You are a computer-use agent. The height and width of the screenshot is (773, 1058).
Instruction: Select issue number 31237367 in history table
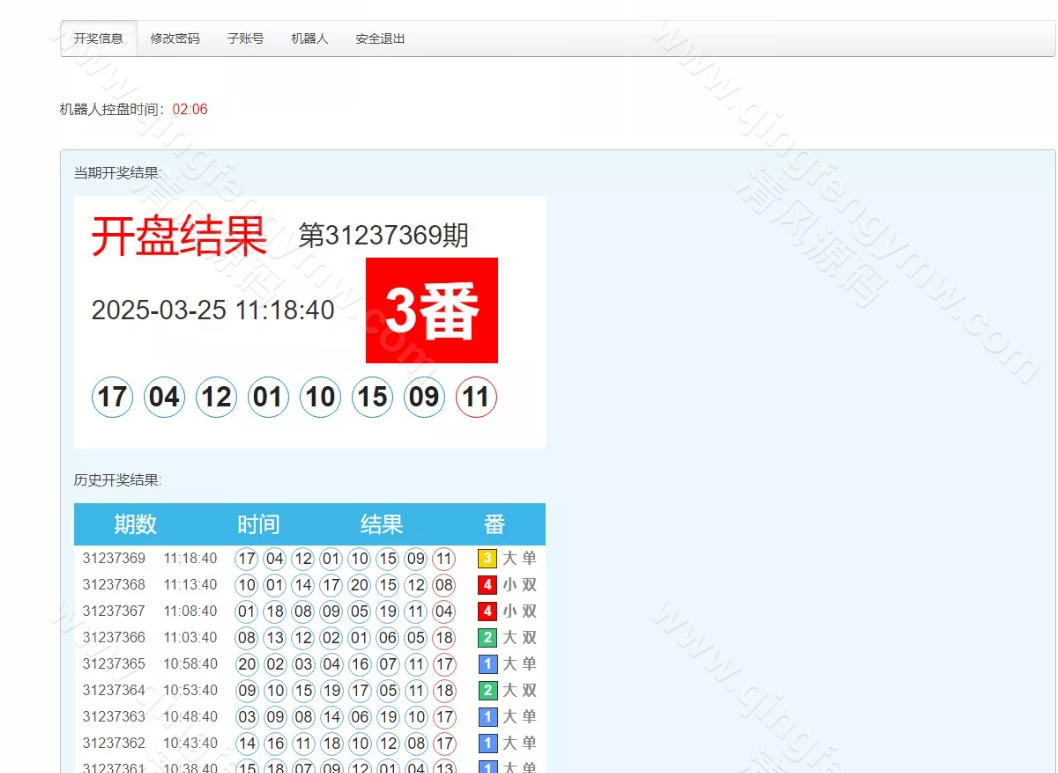(x=114, y=611)
